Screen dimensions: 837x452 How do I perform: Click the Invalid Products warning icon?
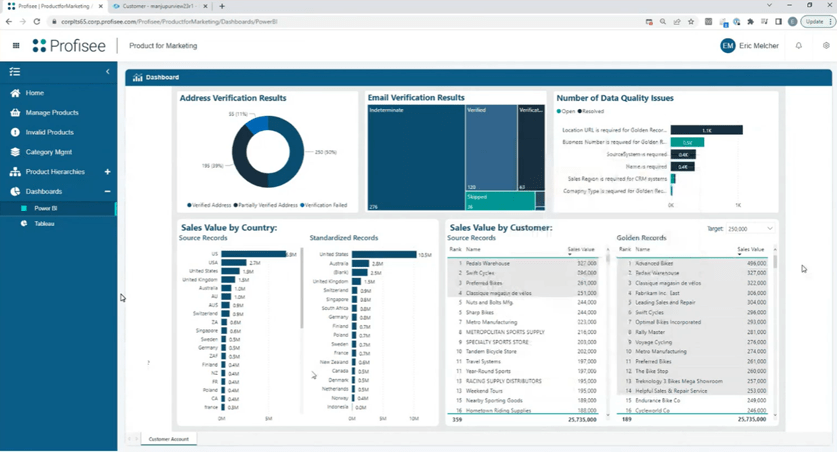(15, 132)
